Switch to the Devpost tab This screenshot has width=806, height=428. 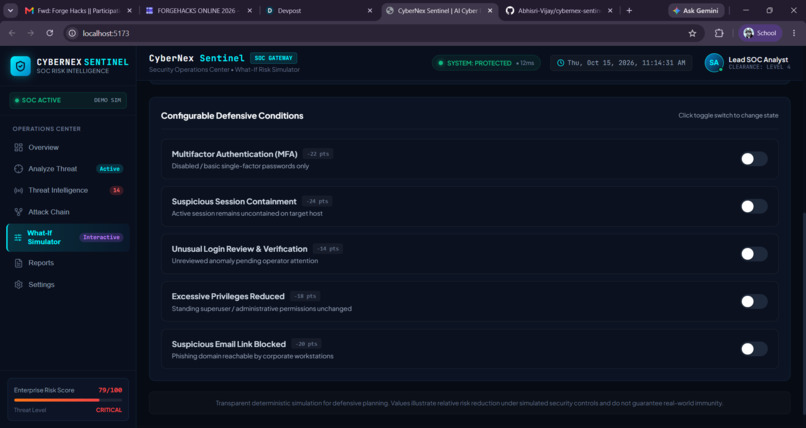[319, 10]
